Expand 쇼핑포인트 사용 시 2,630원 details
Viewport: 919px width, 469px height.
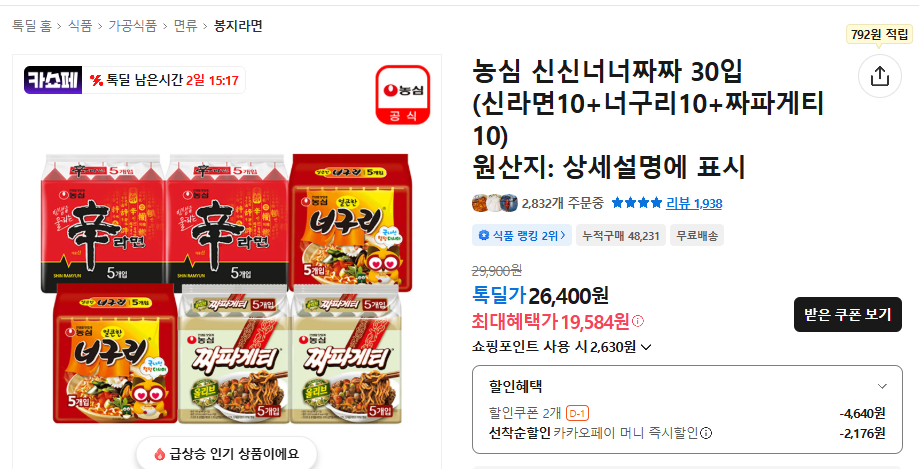click(x=561, y=347)
